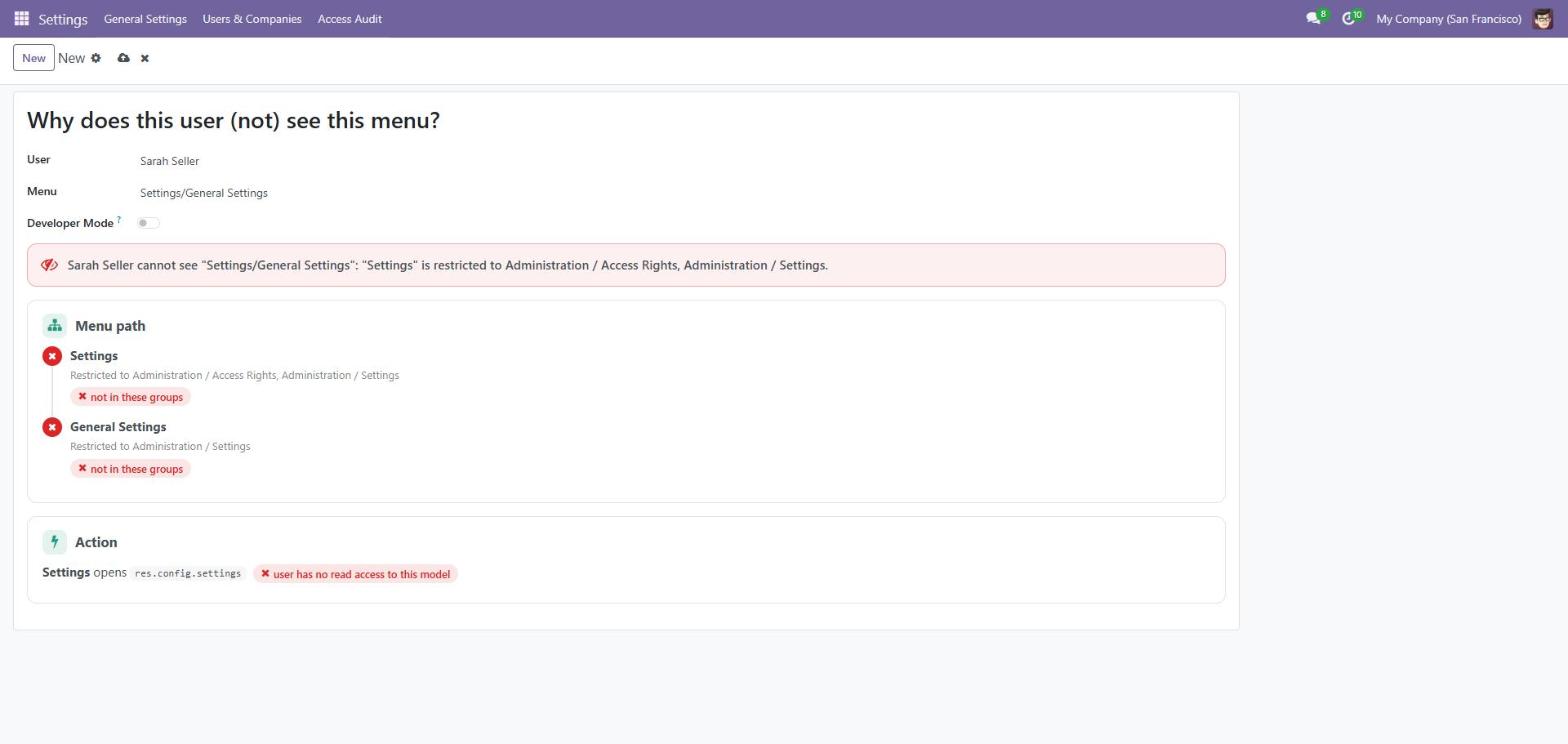The image size is (1568, 744).
Task: Click the 'Restricted to Administration / Settings' line under General Settings
Action: point(160,446)
